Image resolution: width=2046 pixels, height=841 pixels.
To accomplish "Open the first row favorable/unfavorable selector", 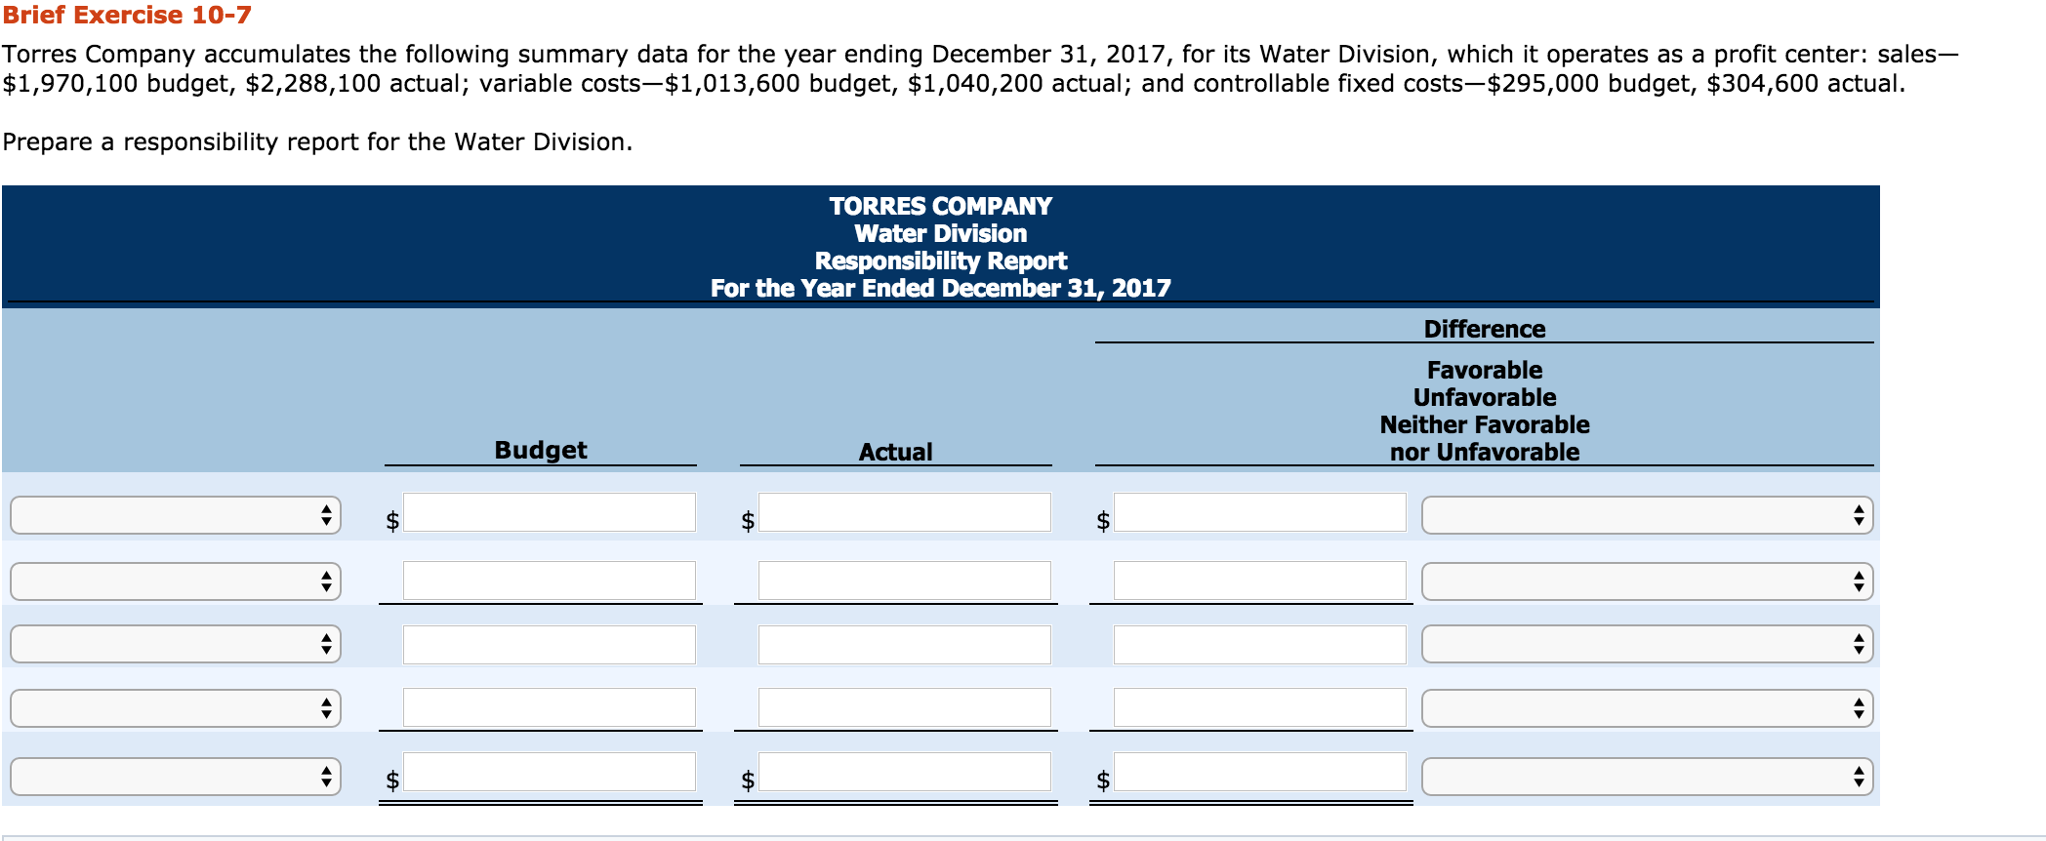I will click(1645, 515).
